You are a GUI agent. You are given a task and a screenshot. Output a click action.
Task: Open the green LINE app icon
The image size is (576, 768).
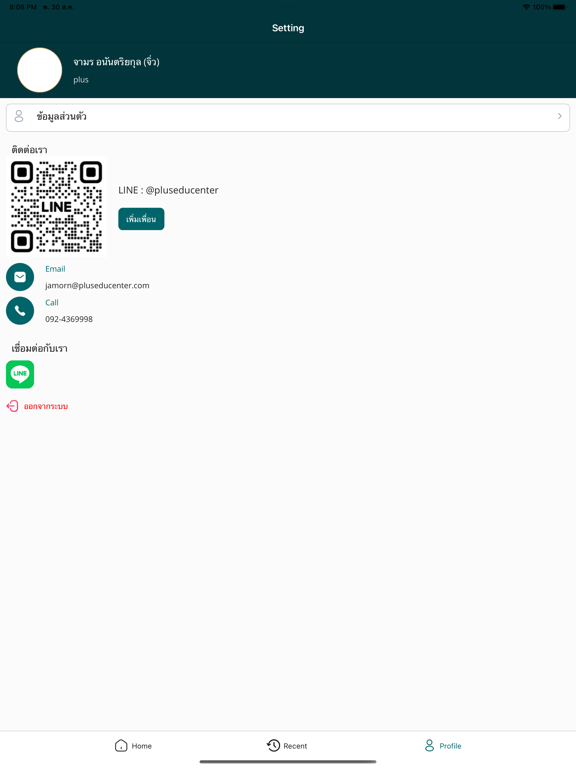[x=20, y=375]
